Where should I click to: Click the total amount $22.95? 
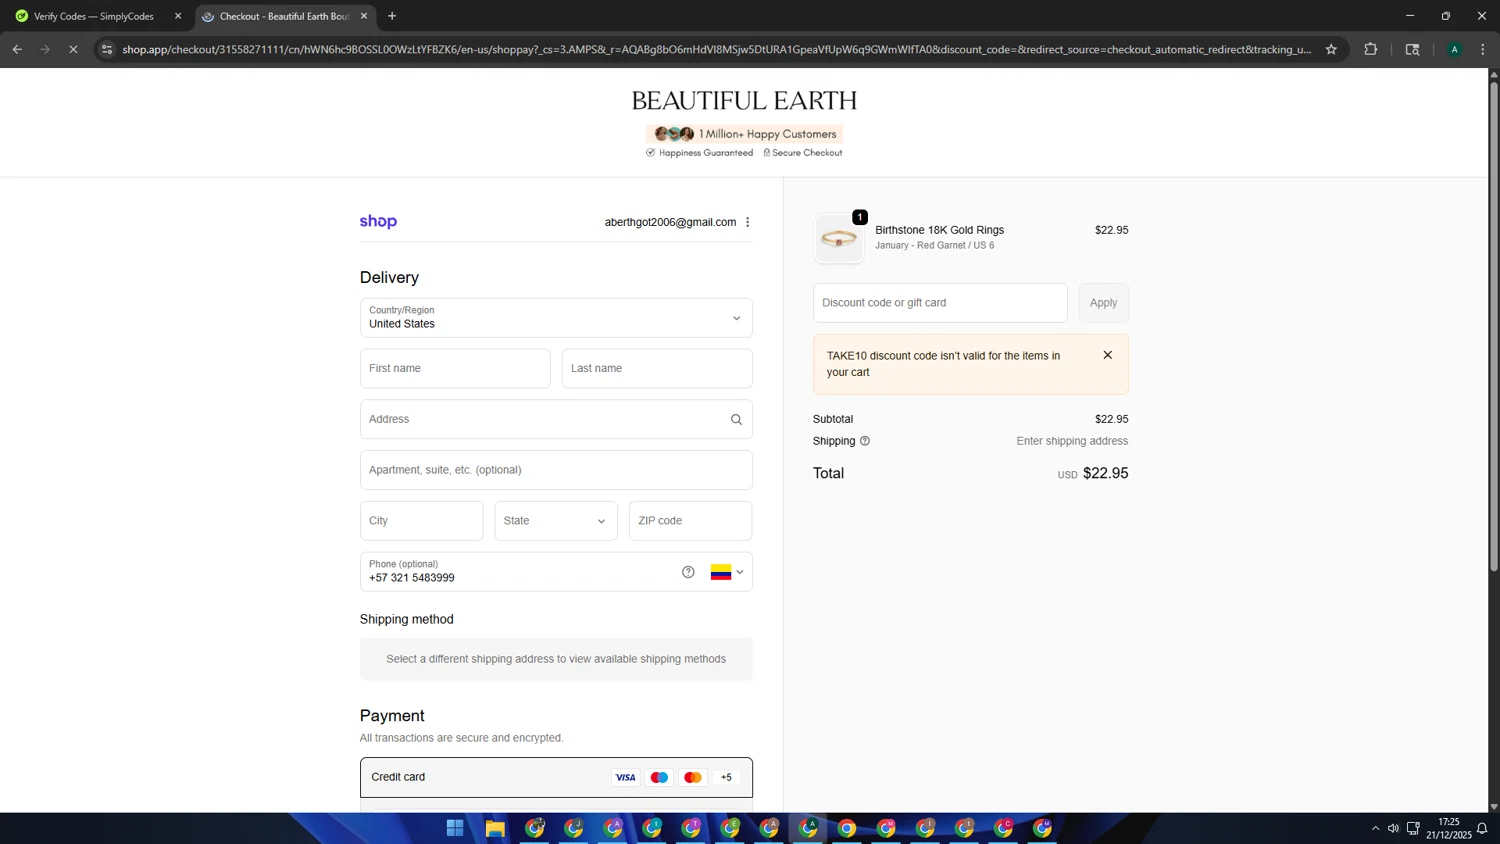(1105, 473)
